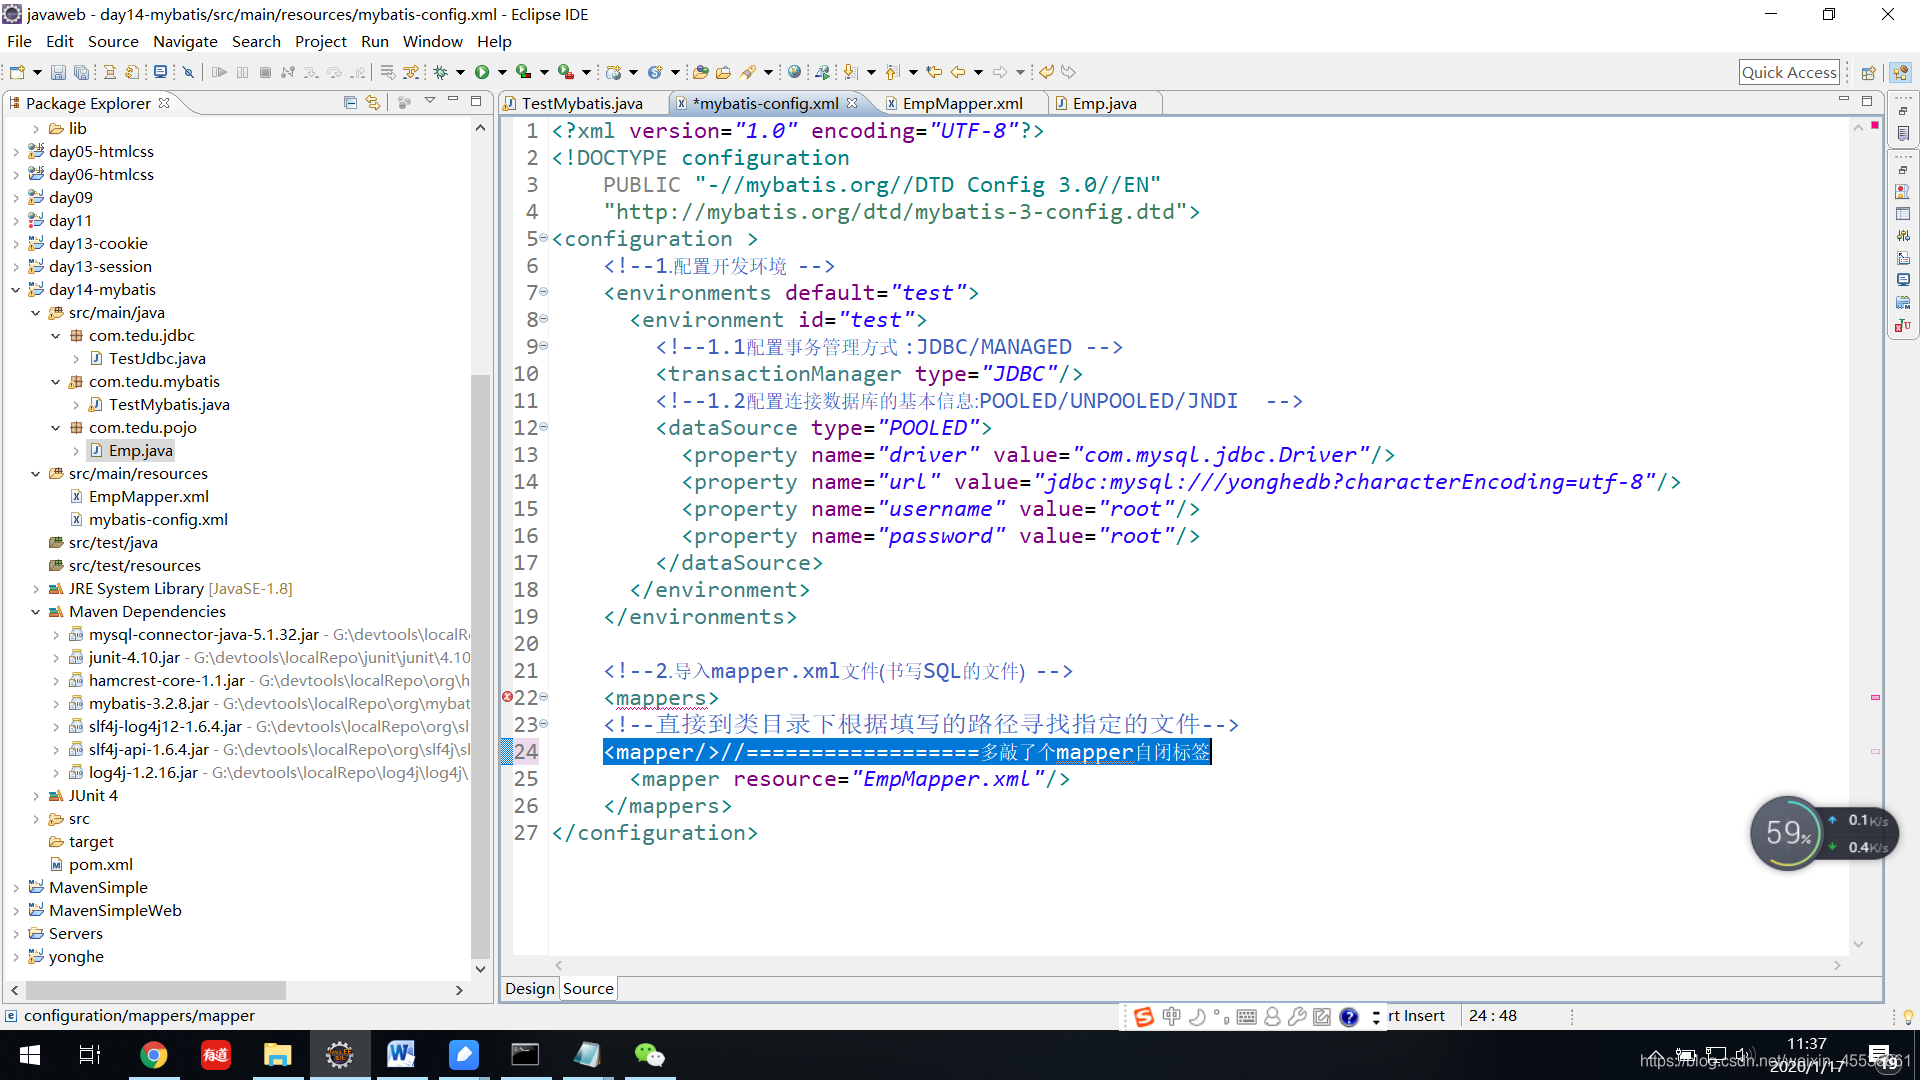
Task: Click the Debug bug icon
Action: pos(440,72)
